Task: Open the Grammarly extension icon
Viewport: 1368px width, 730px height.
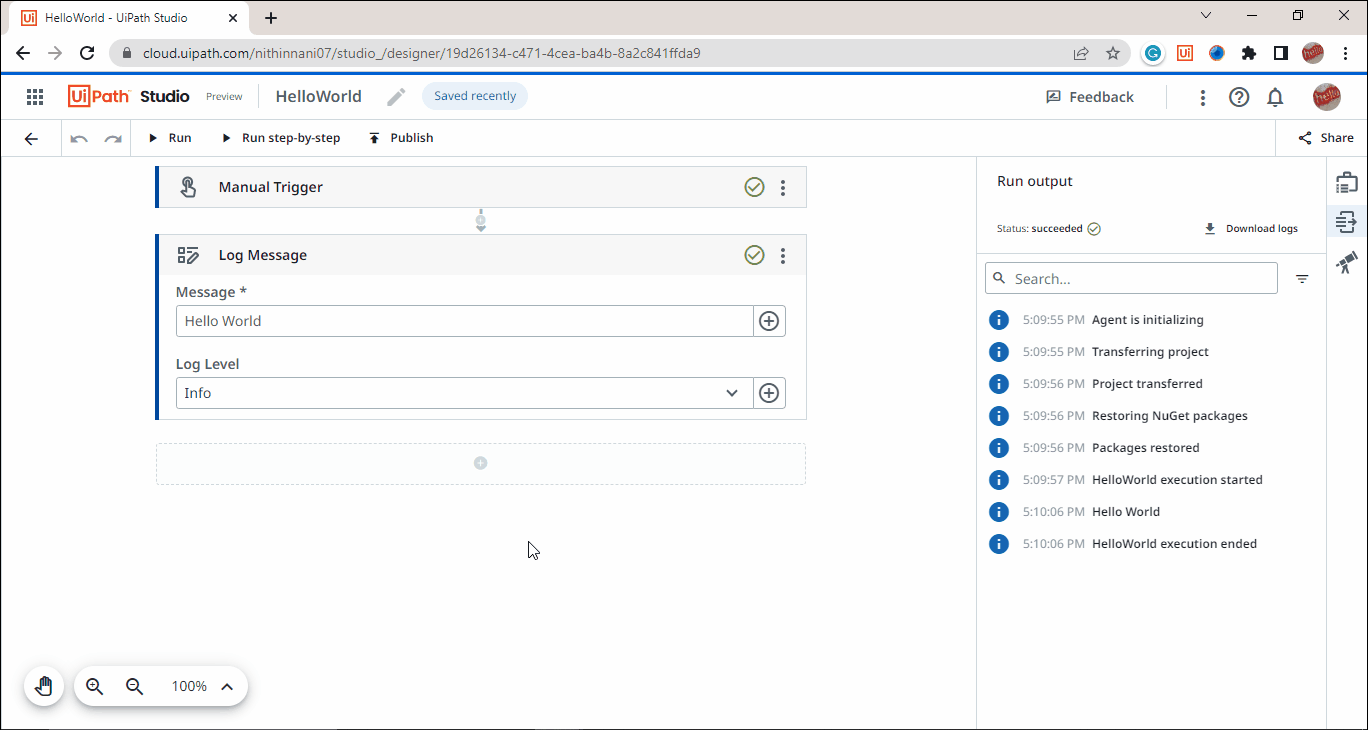Action: 1153,53
